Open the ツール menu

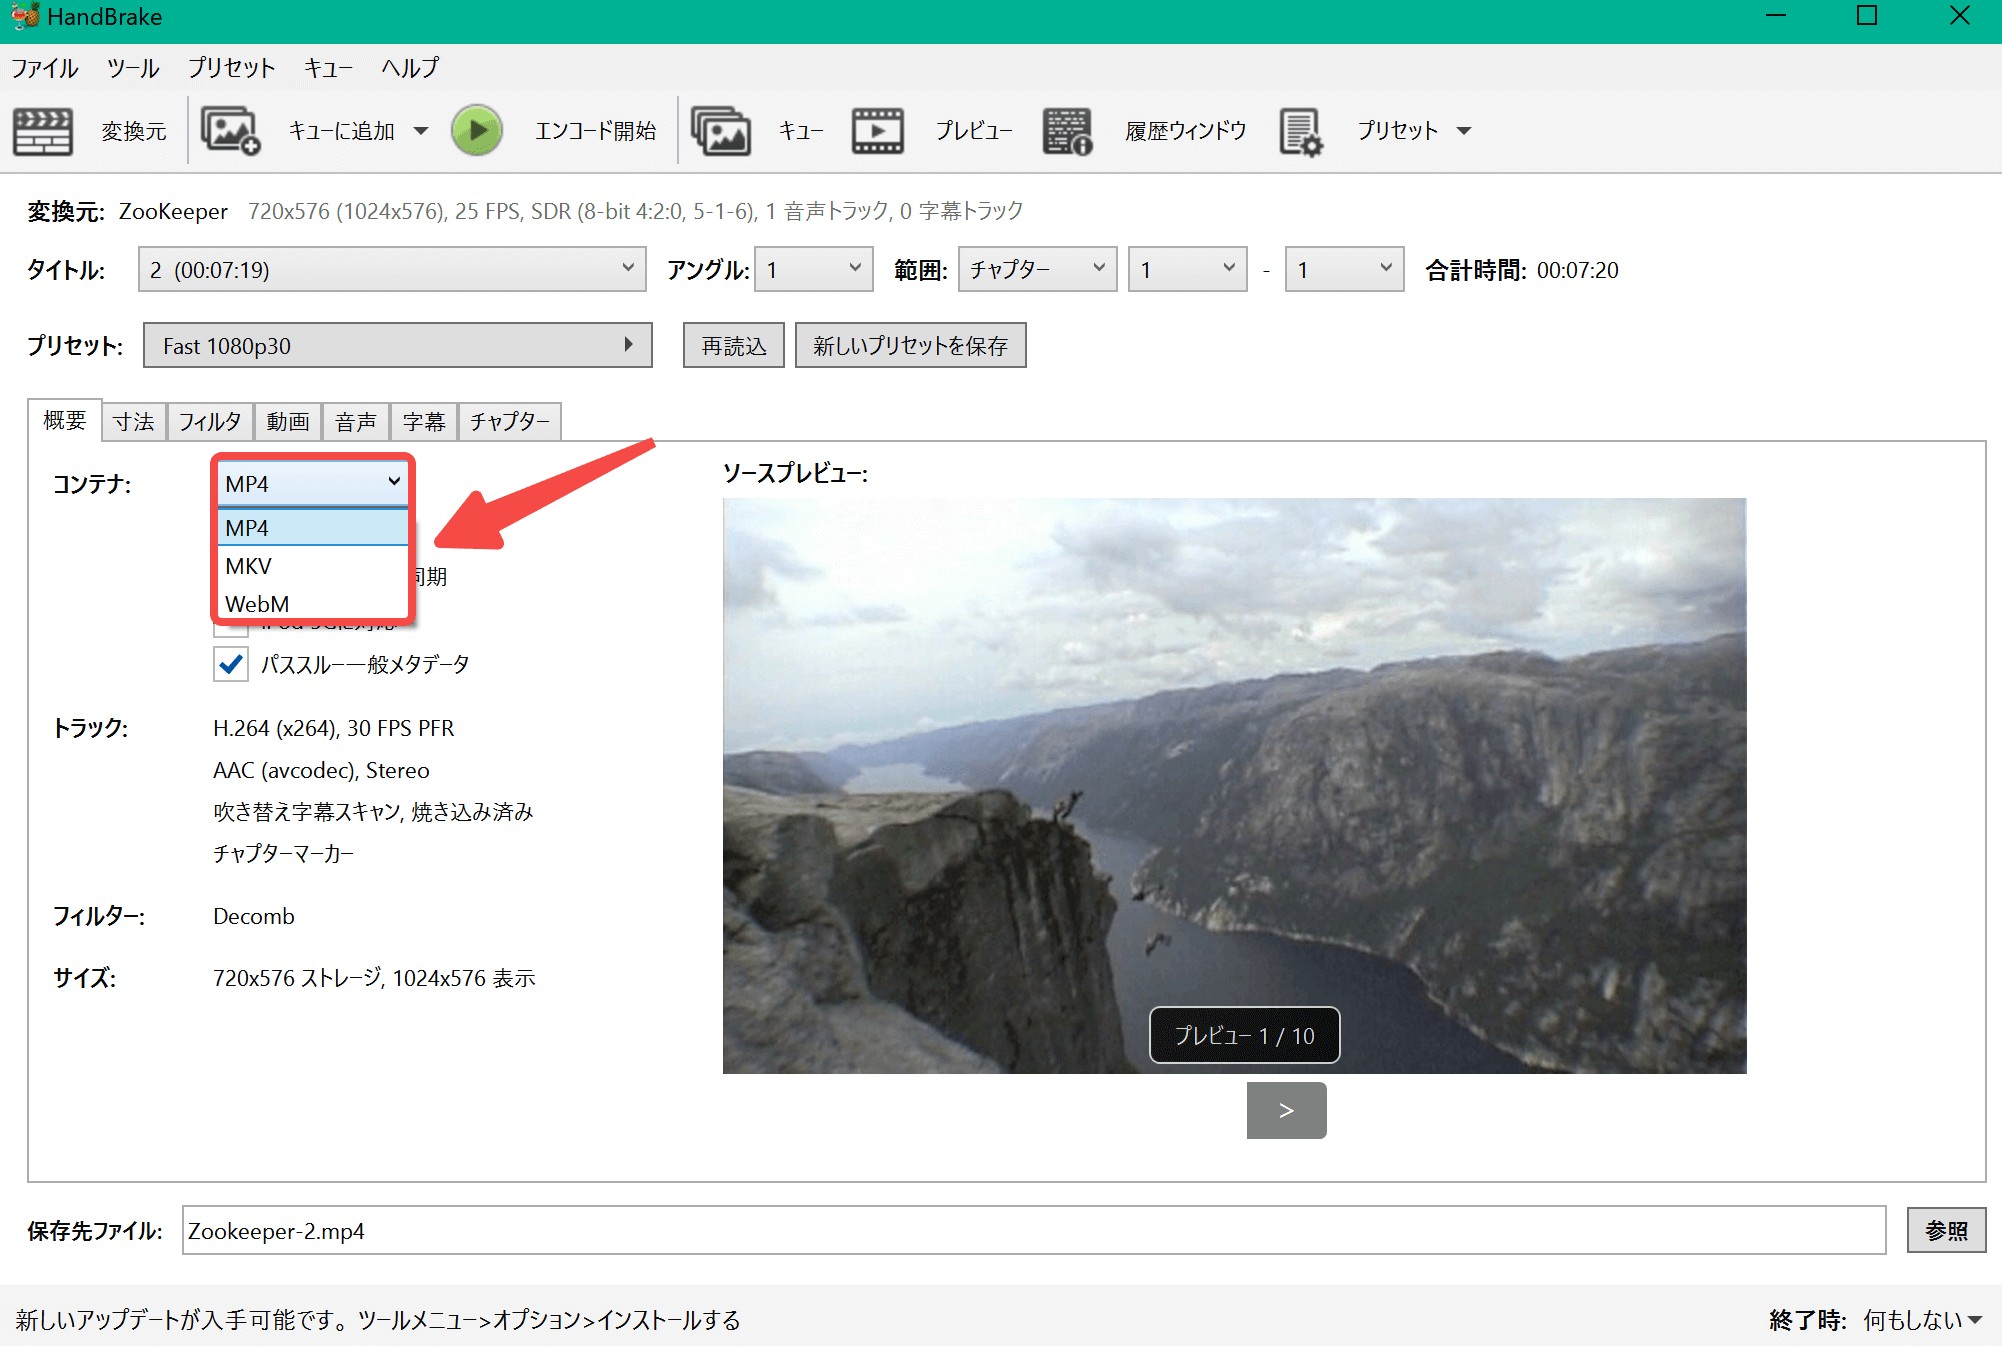coord(133,68)
